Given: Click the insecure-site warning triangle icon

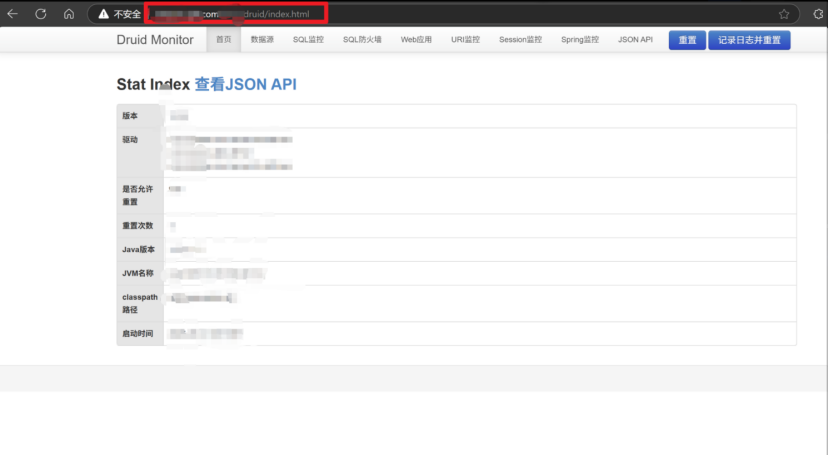Looking at the screenshot, I should click(104, 14).
